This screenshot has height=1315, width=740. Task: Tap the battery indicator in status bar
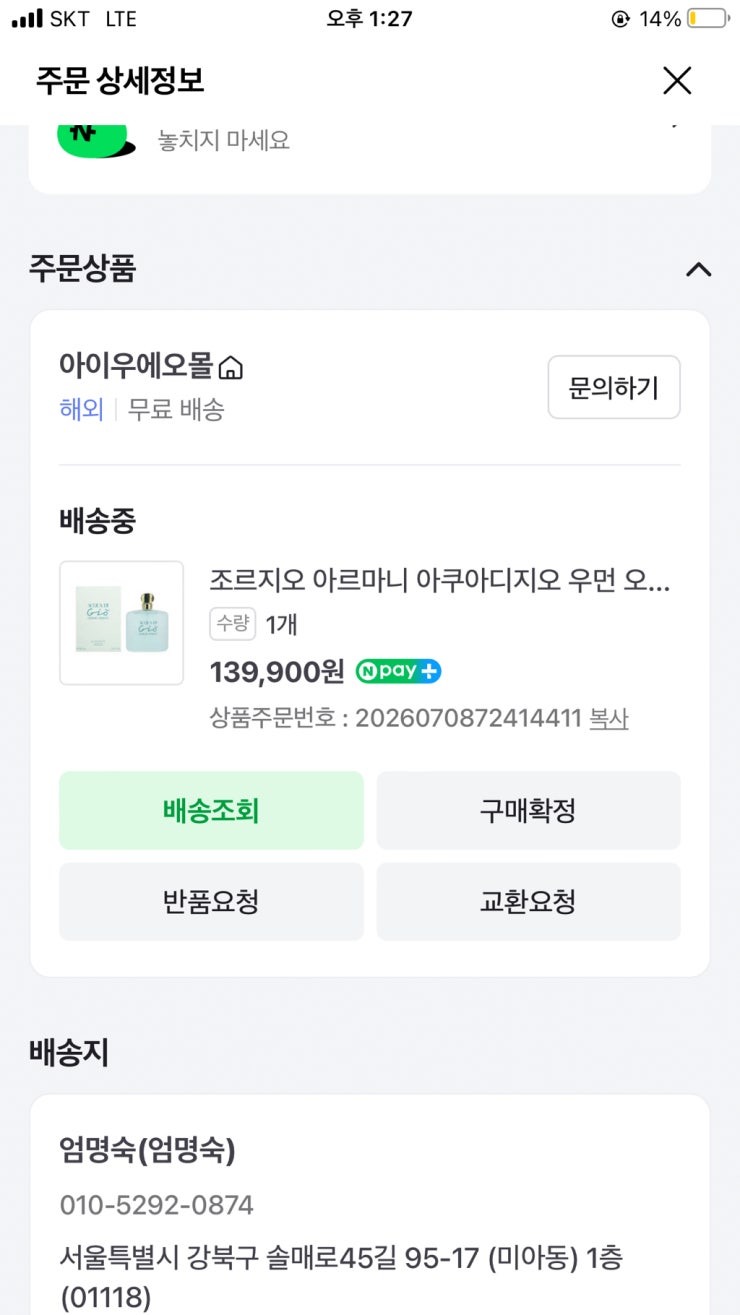coord(708,18)
